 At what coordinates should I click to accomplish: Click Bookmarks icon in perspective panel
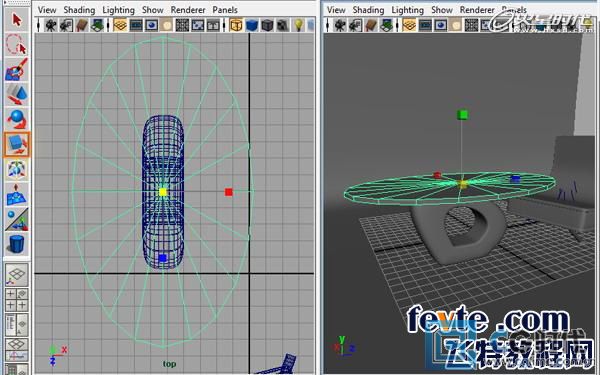371,26
